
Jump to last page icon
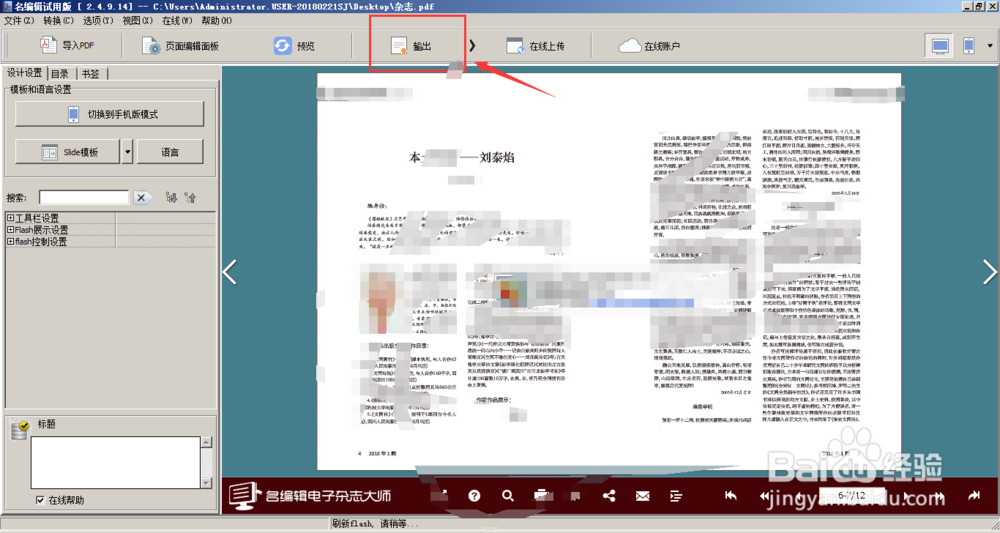tap(974, 495)
